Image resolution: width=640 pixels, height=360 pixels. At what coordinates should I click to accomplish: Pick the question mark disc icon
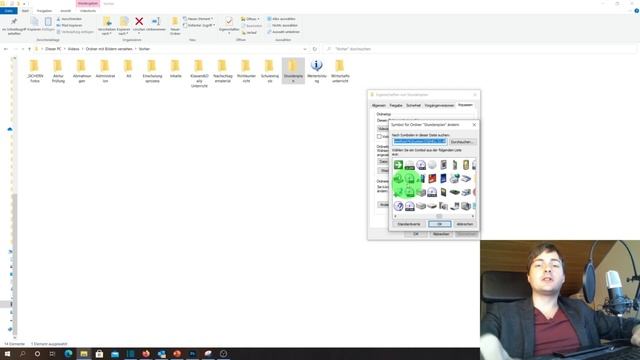[398, 206]
